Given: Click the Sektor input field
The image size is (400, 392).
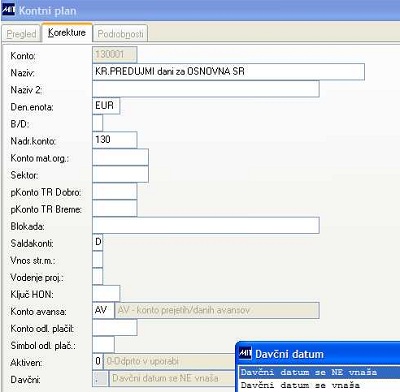Looking at the screenshot, I should click(x=120, y=174).
